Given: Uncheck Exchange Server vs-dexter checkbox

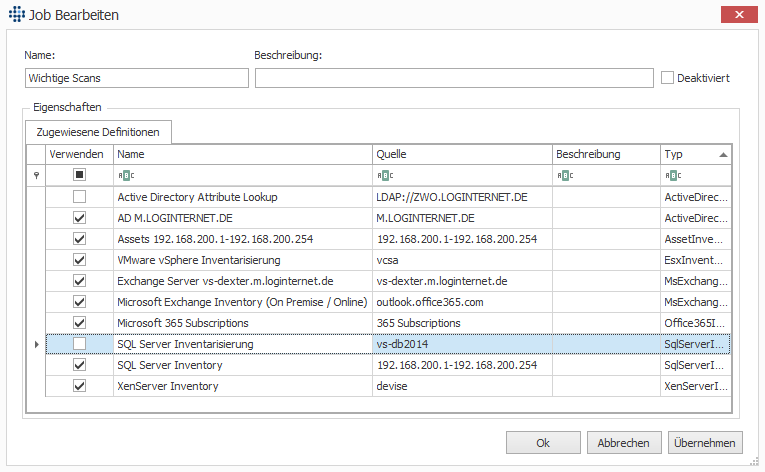Looking at the screenshot, I should click(79, 281).
